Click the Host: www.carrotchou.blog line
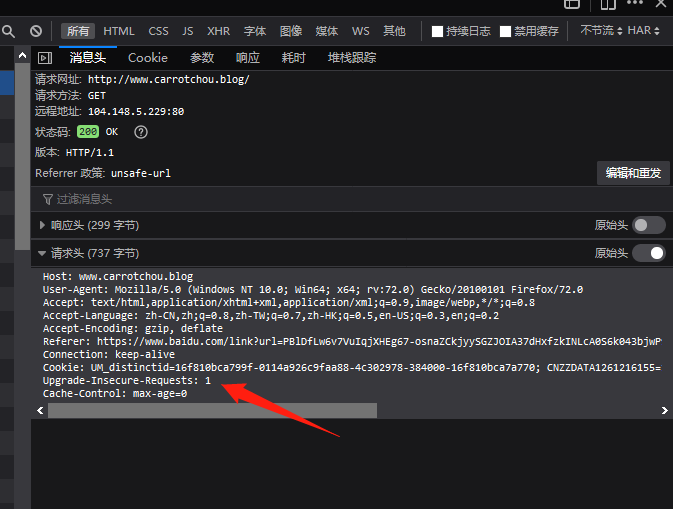The height and width of the screenshot is (509, 673). (x=118, y=276)
